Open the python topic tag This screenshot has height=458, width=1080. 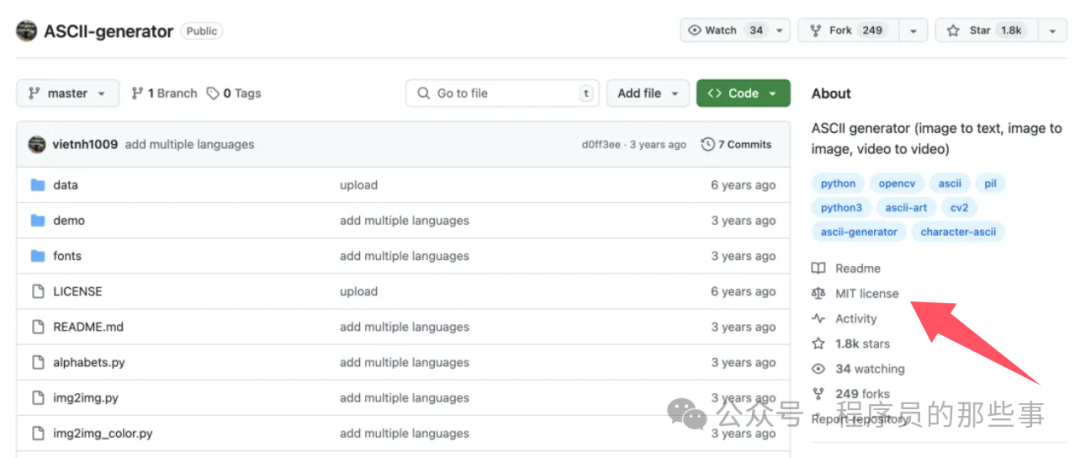click(838, 184)
